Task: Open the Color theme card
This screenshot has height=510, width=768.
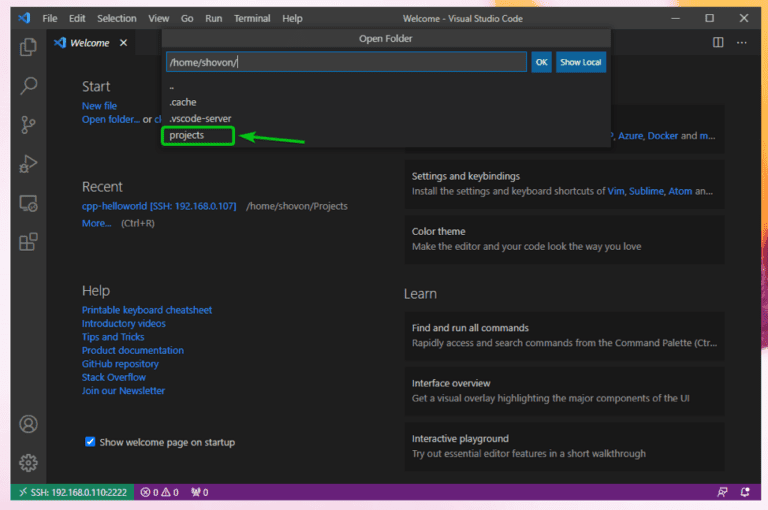Action: (564, 239)
